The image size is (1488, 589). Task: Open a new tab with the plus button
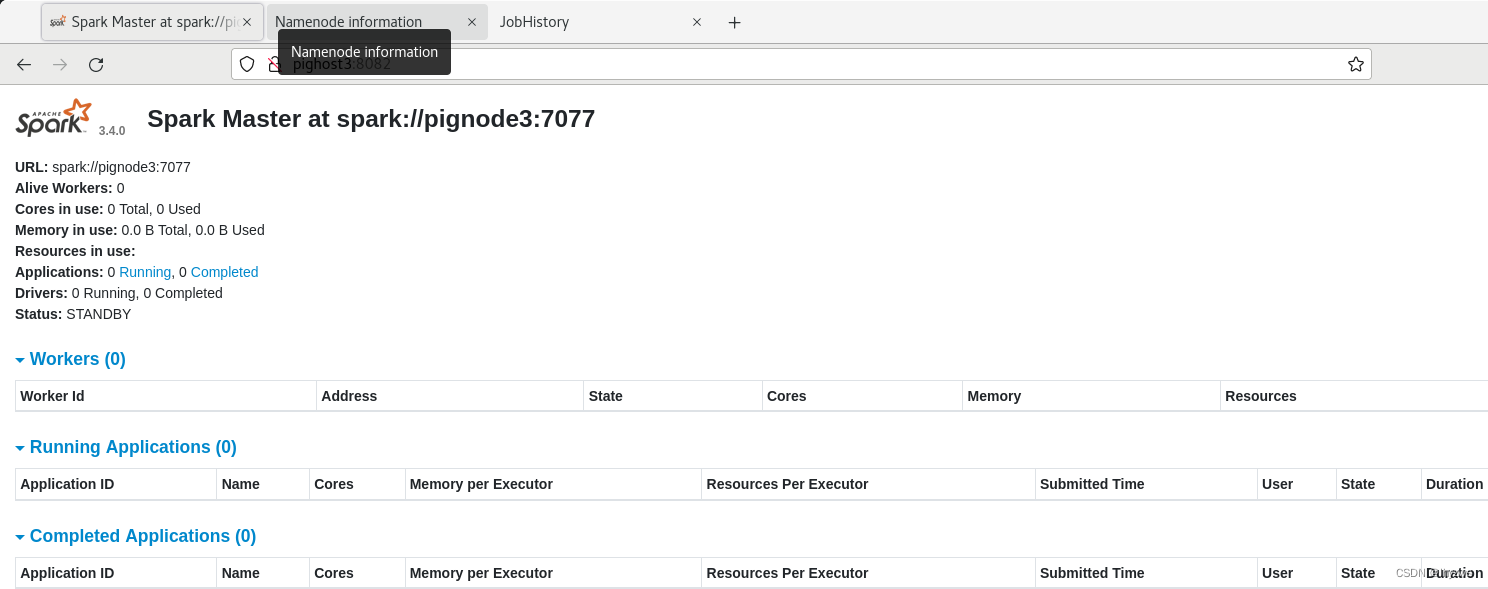point(734,22)
